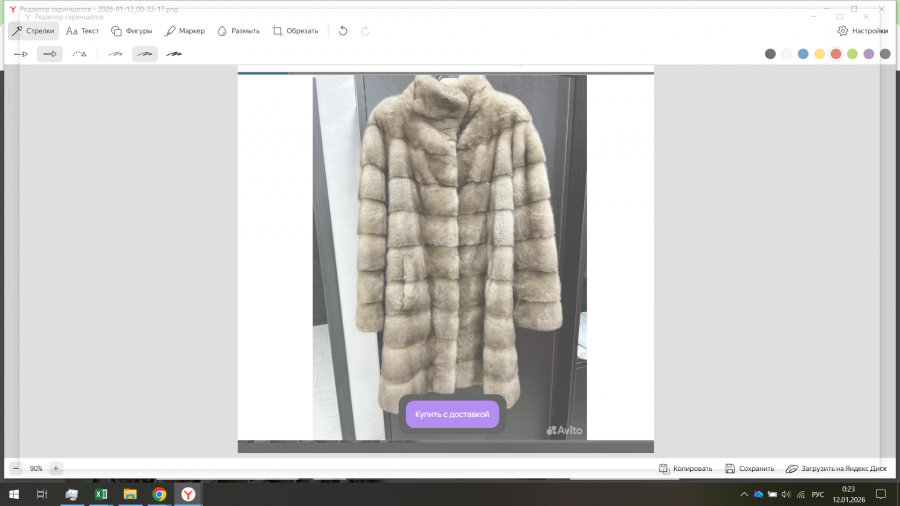Choose the thickest line width option
Screen dimensions: 900x506
click(174, 54)
